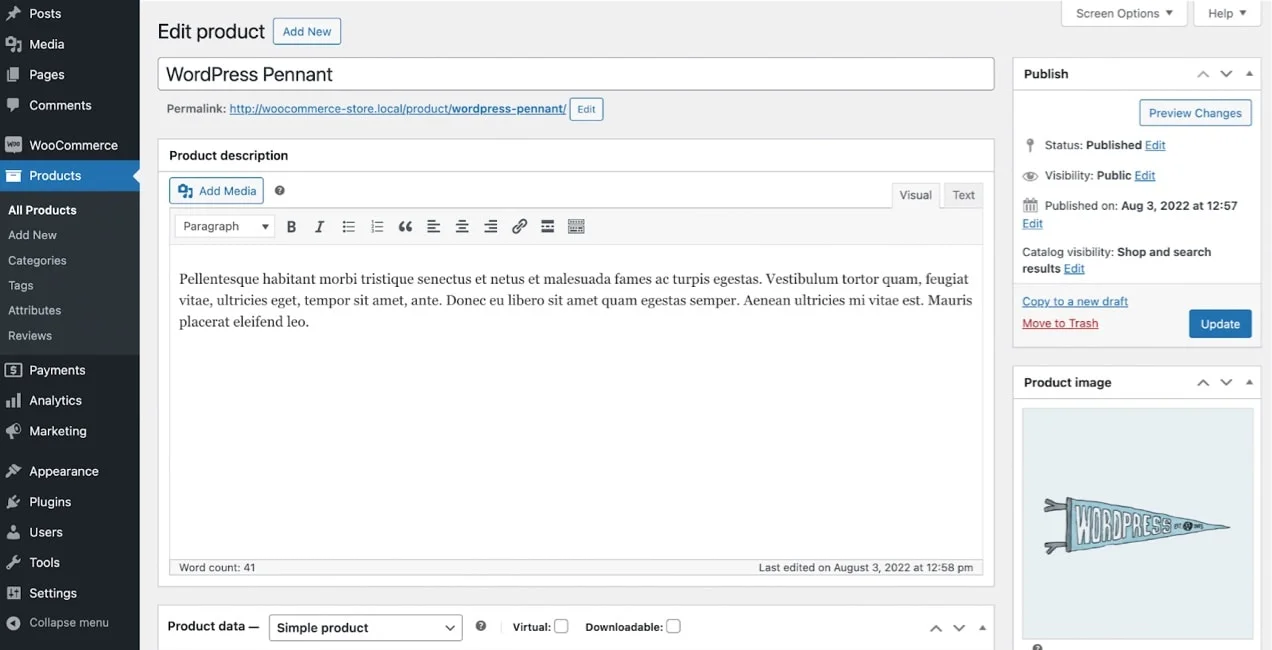Open the Paragraph format dropdown
1272x650 pixels.
point(225,227)
